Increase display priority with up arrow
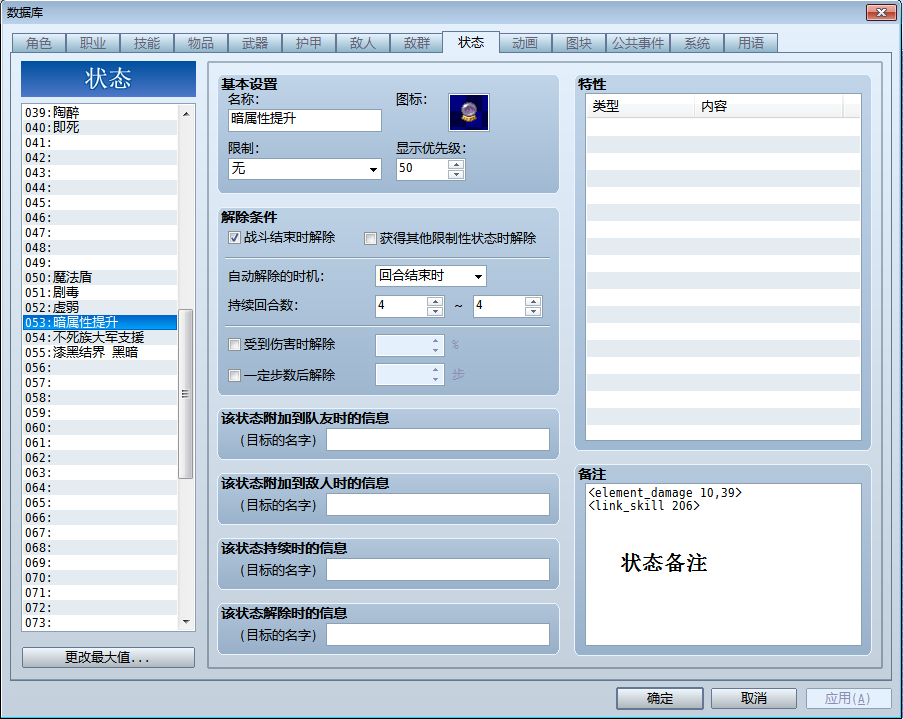The image size is (903, 719). point(456,164)
